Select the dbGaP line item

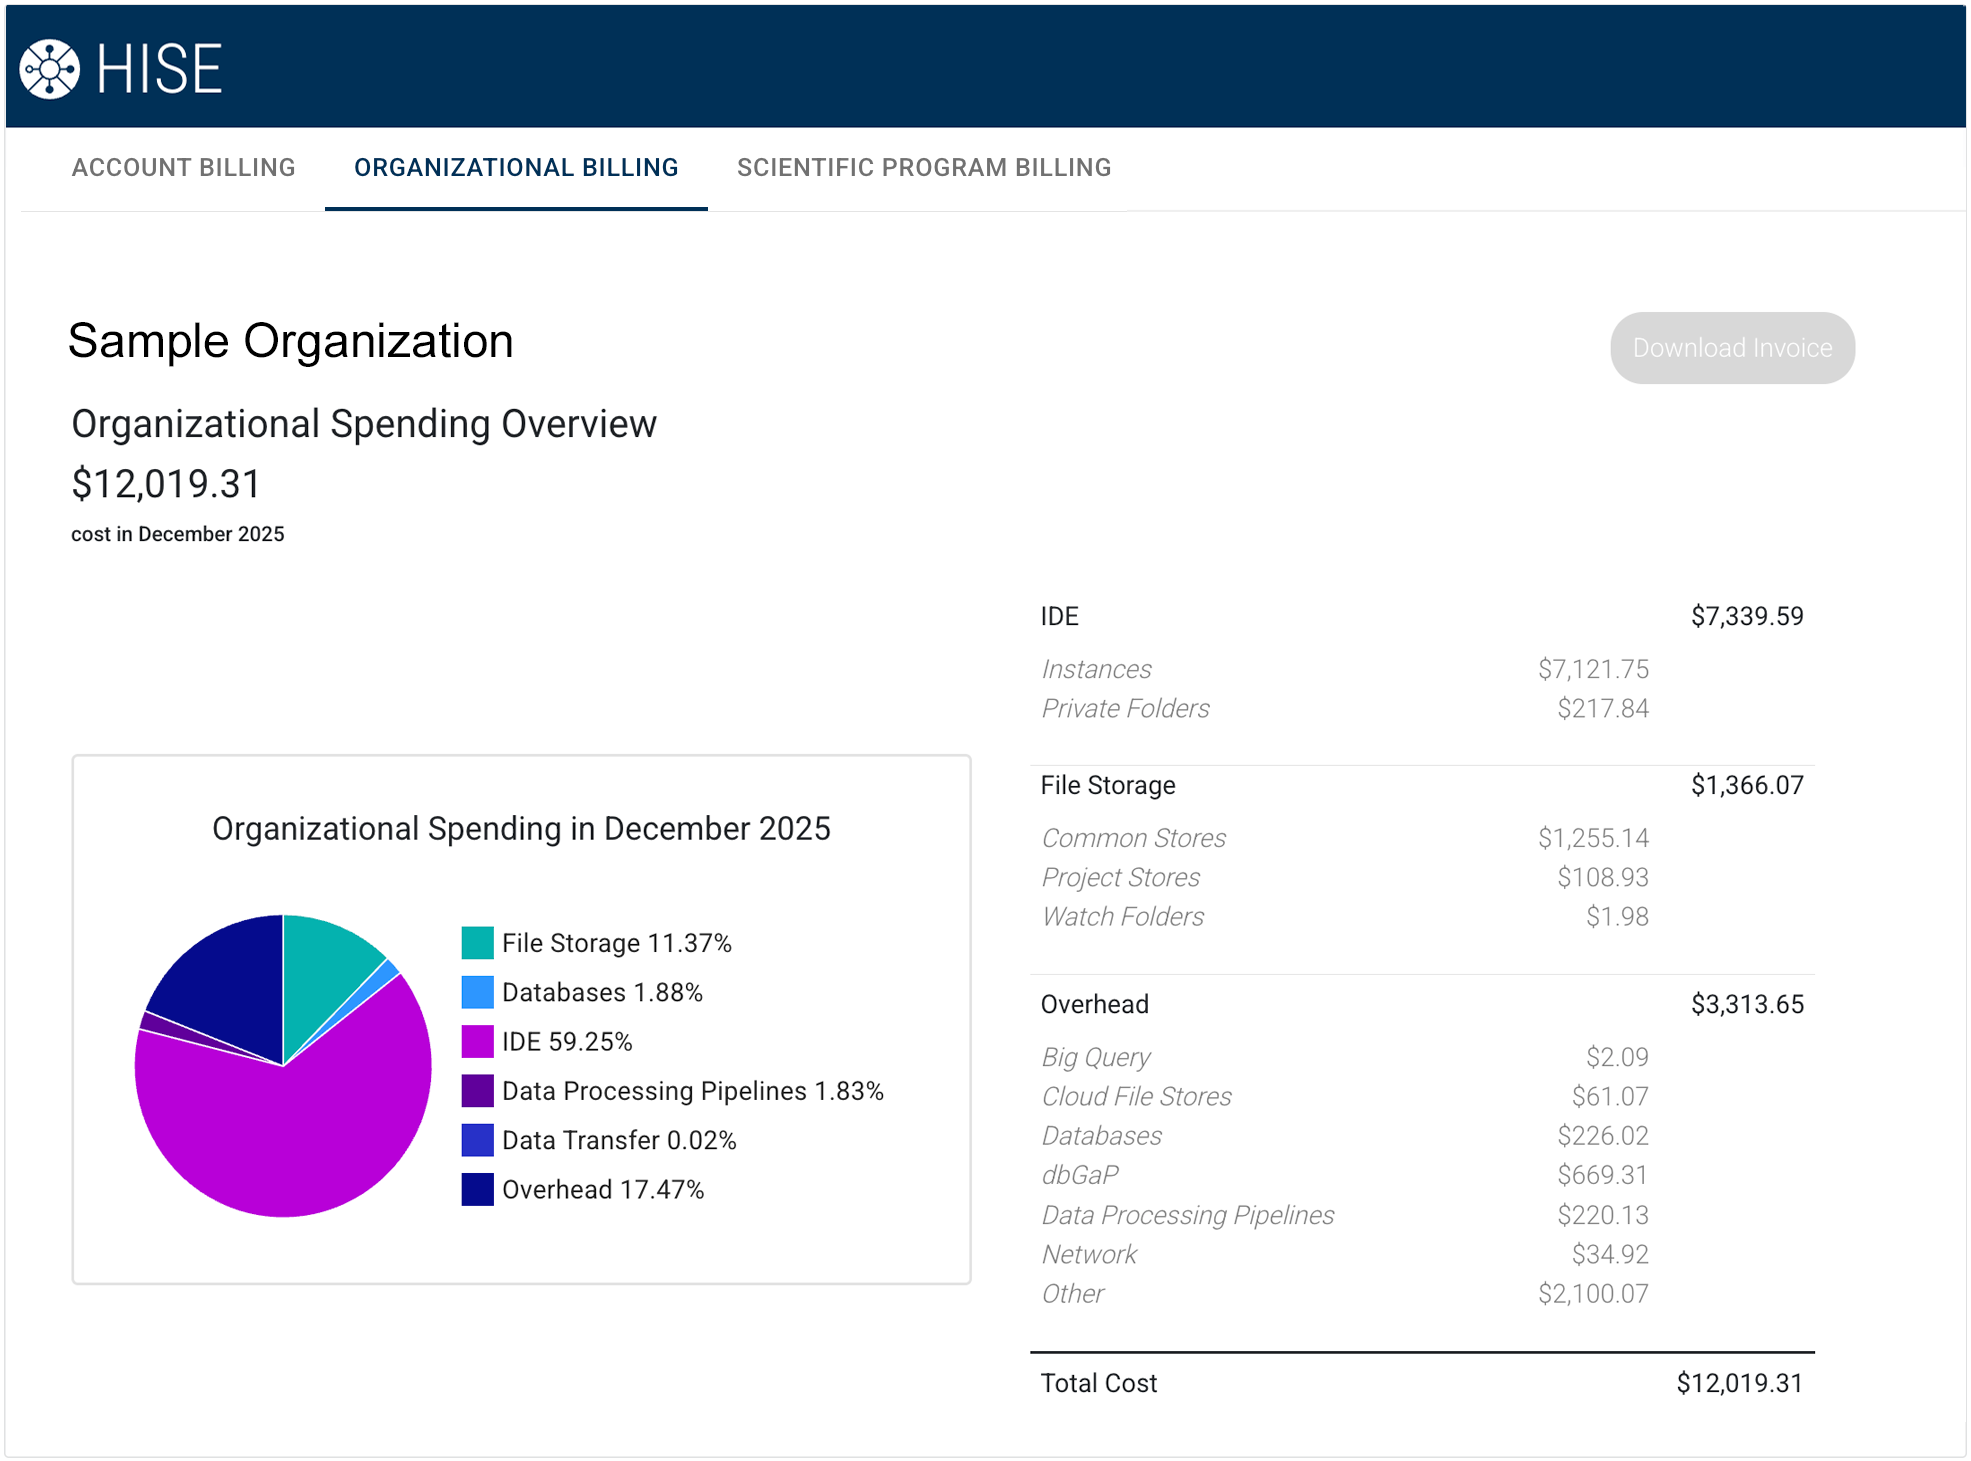[x=1079, y=1175]
